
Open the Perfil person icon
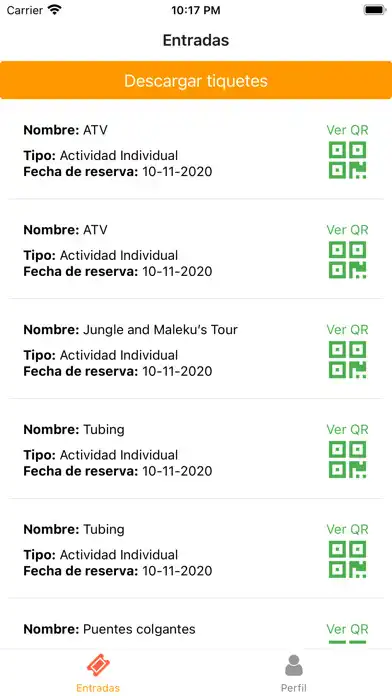point(293,665)
